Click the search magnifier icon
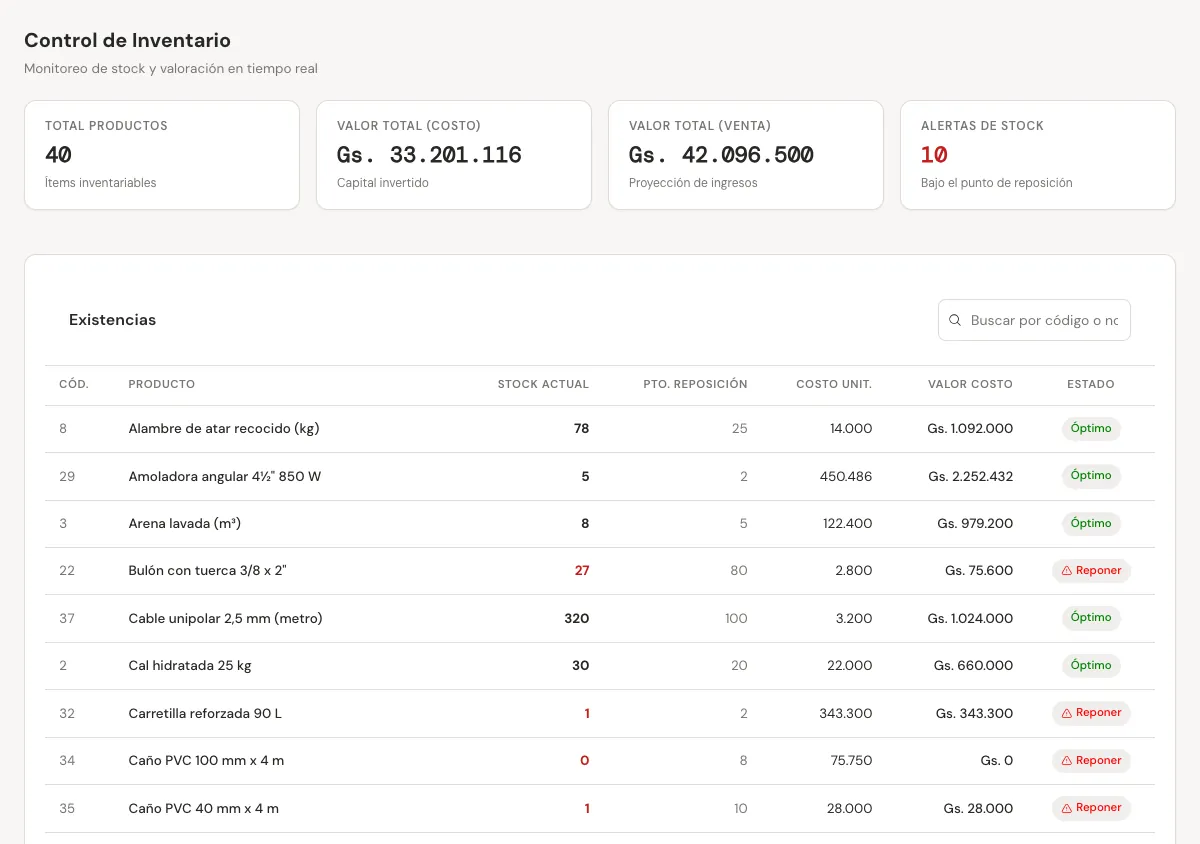Viewport: 1200px width, 844px height. (955, 320)
